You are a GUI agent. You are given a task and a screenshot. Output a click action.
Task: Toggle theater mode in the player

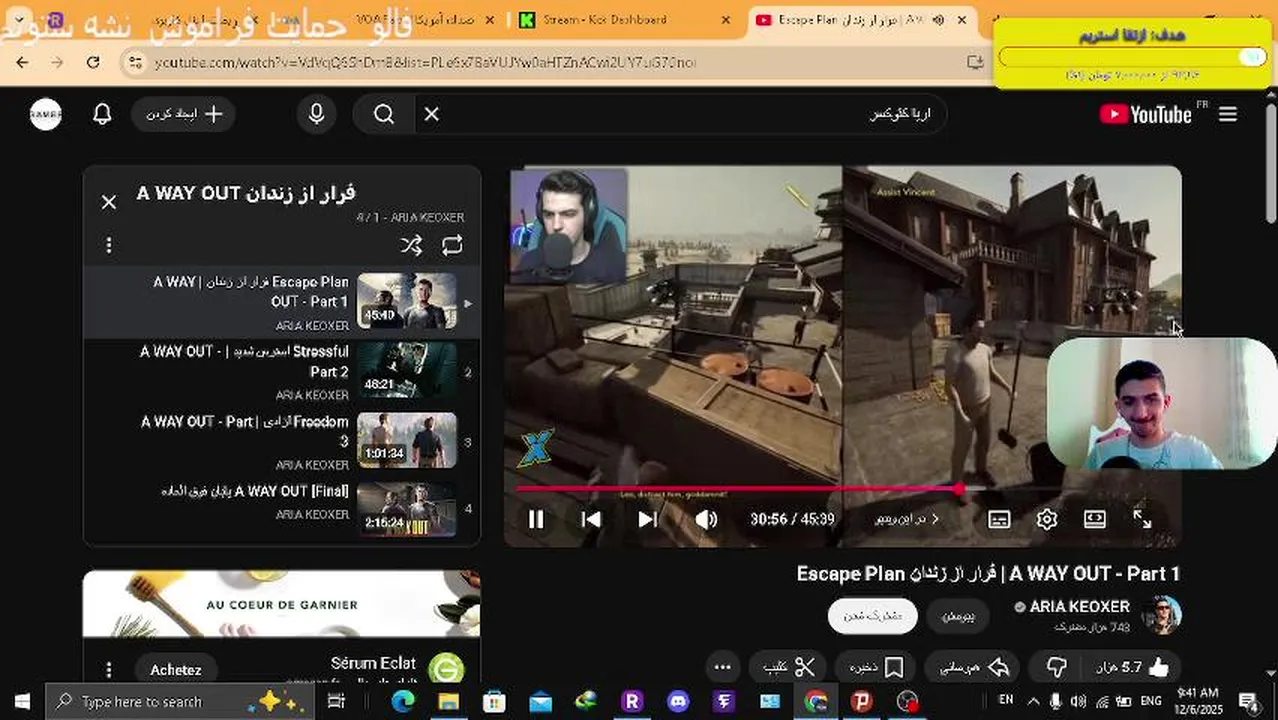click(1095, 519)
